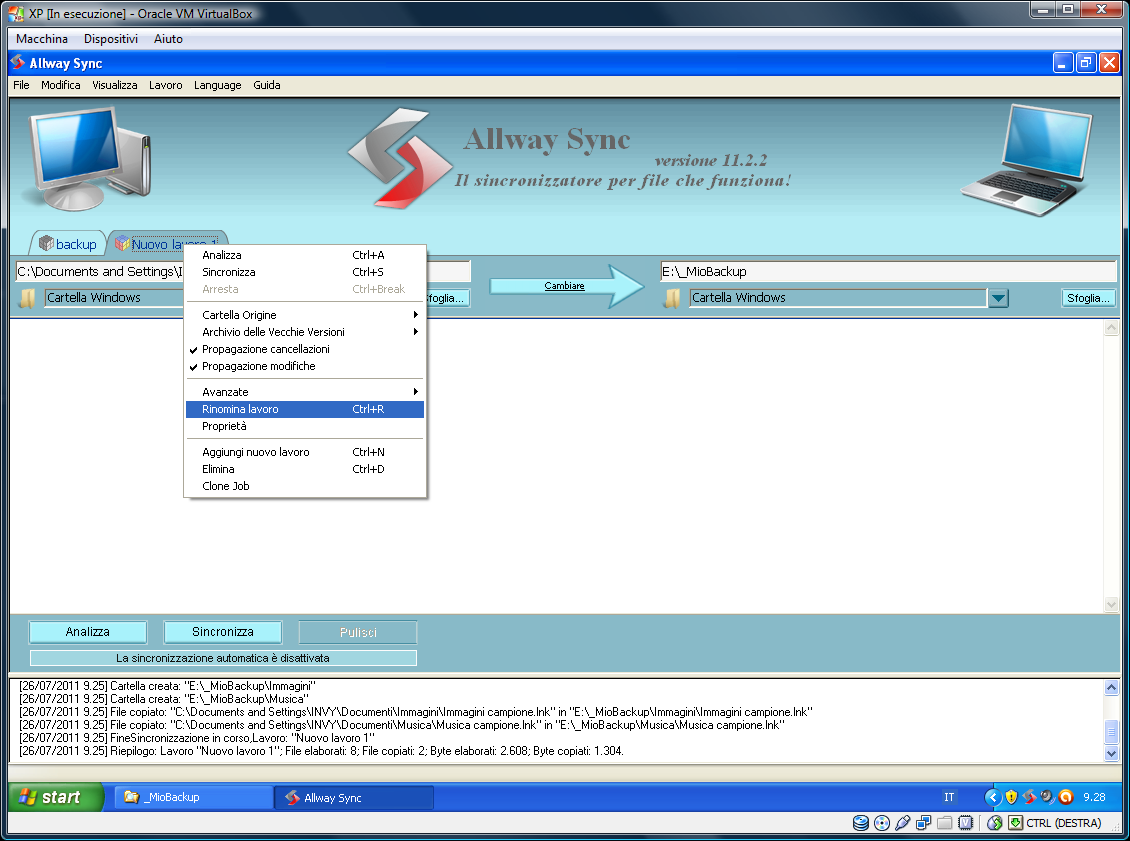1130x841 pixels.
Task: Click the log panel scrollbar down arrow
Action: pyautogui.click(x=1111, y=754)
